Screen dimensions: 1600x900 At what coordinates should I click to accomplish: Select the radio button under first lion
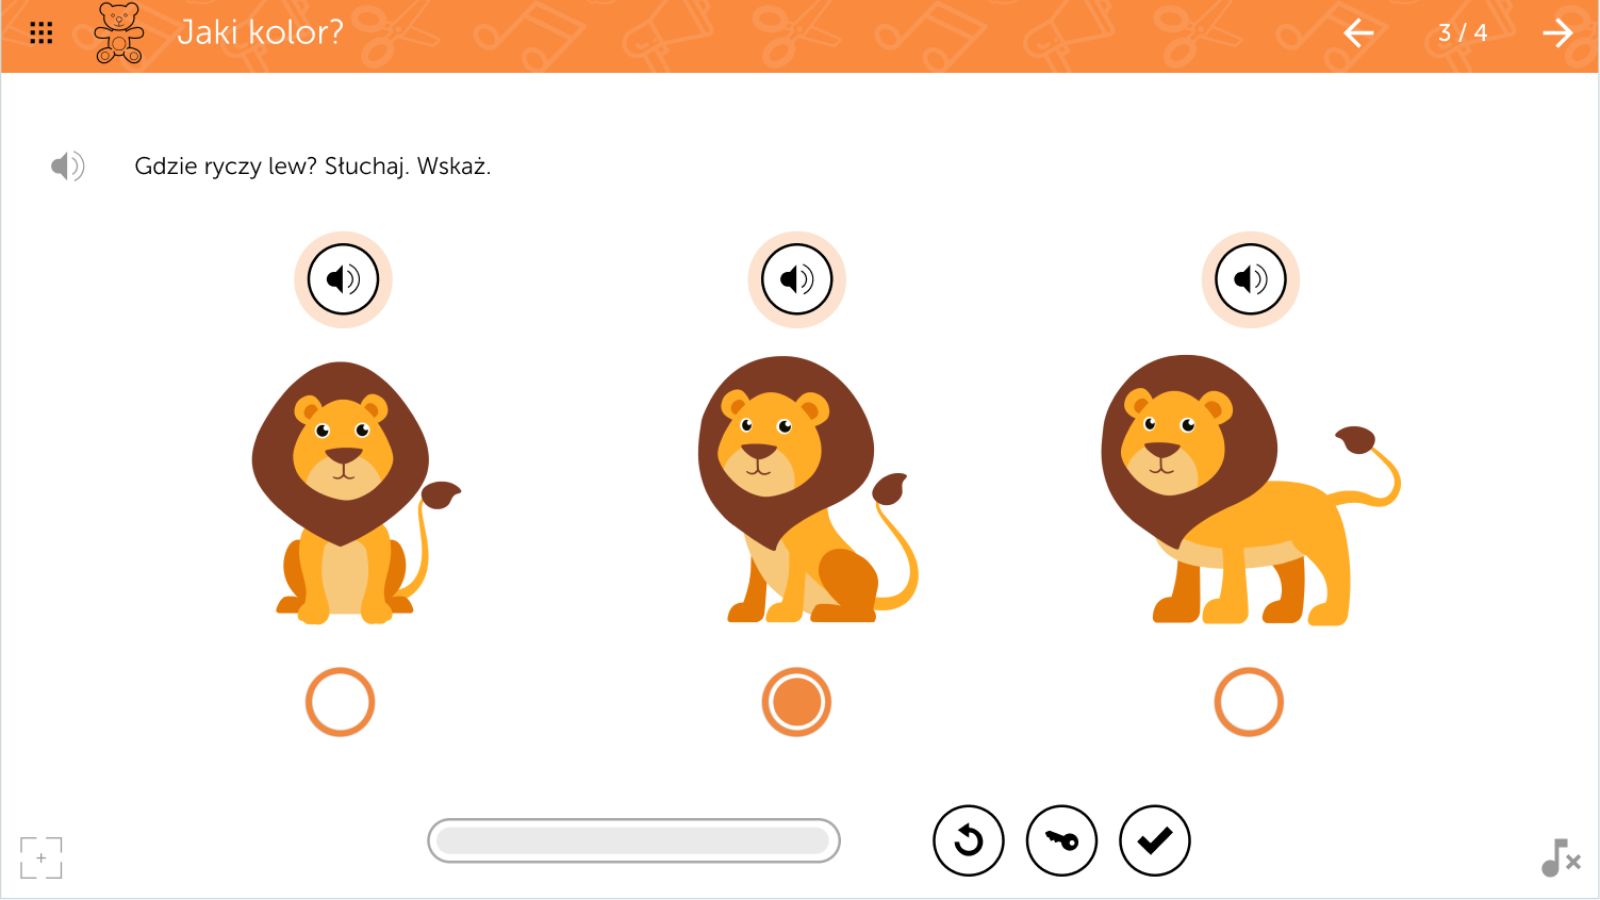(340, 702)
